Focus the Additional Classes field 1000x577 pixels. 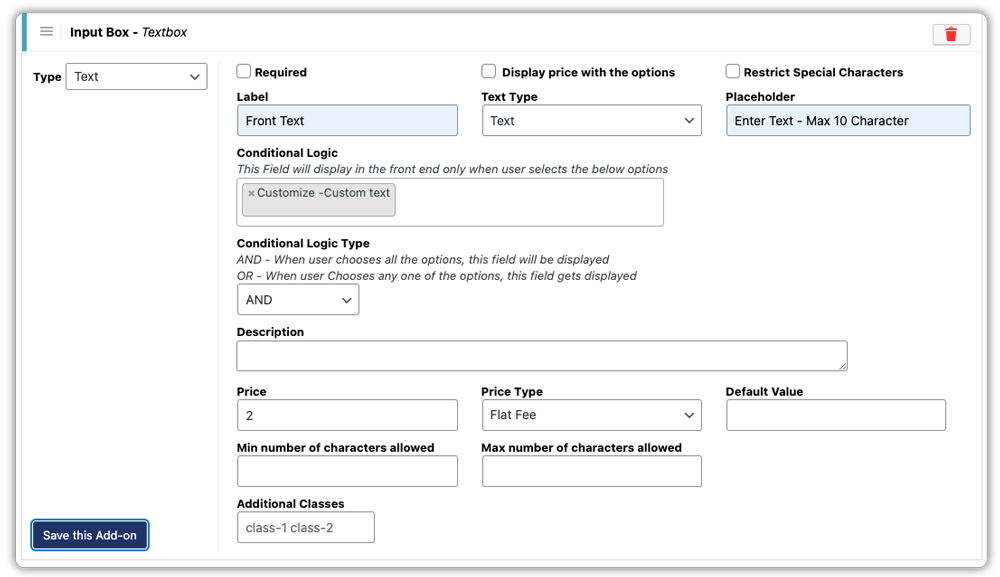(305, 527)
